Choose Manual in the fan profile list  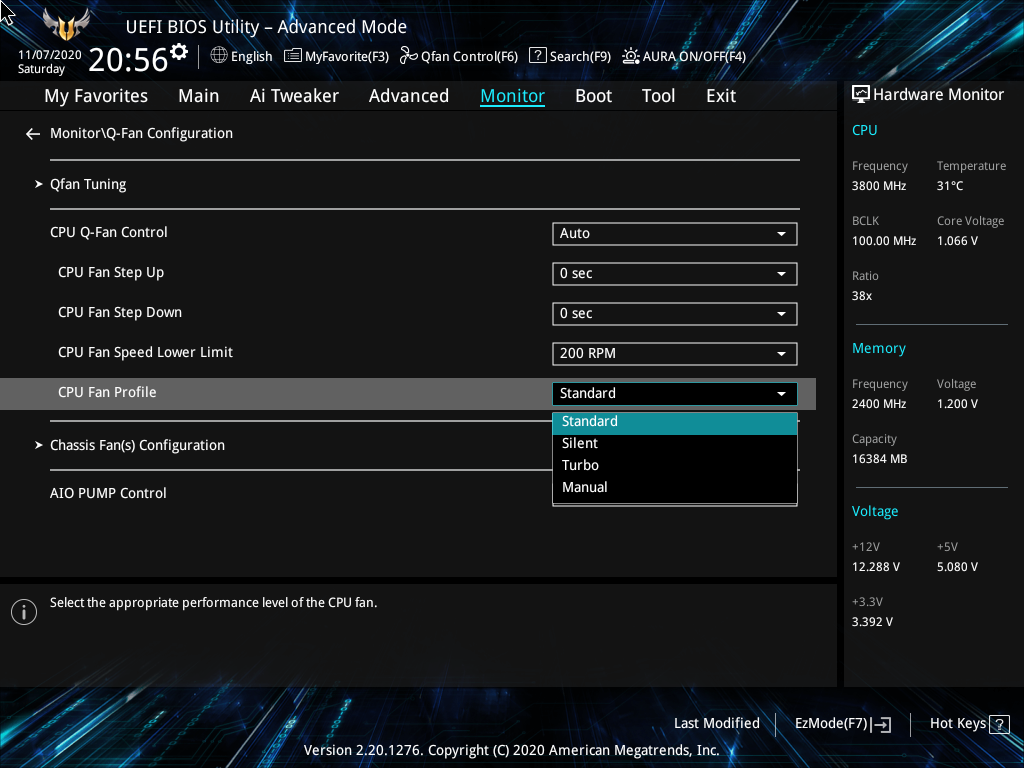pos(675,488)
